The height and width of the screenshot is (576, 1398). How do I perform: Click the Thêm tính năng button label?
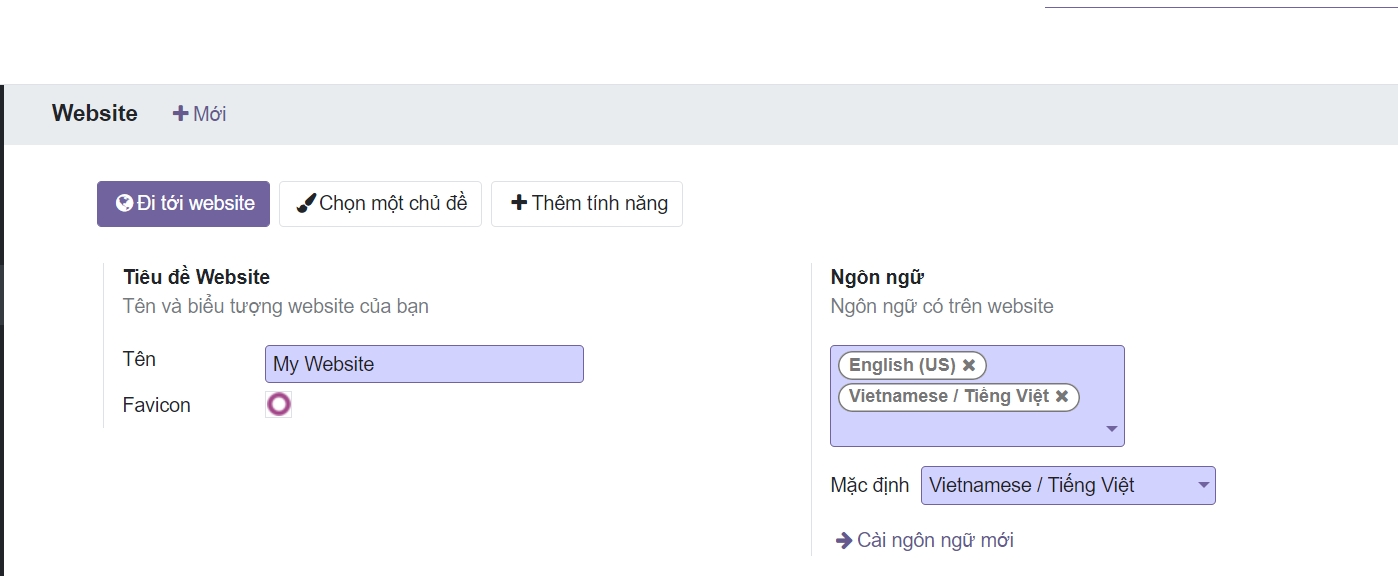(599, 204)
